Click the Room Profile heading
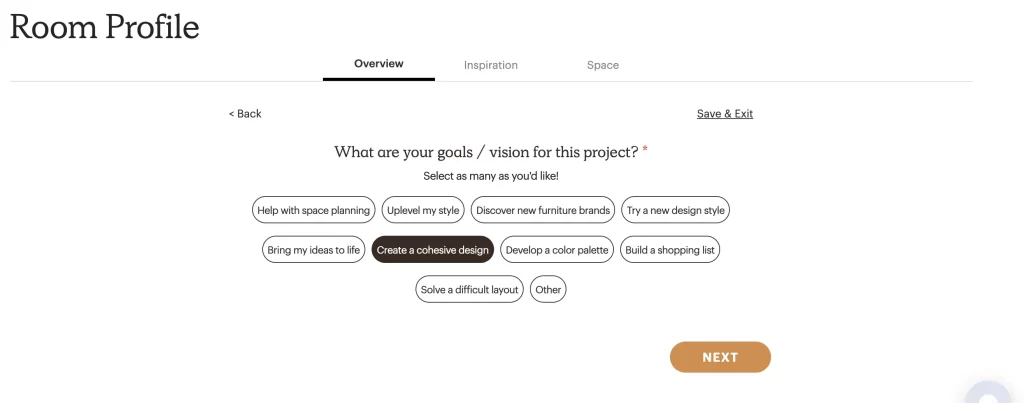Image resolution: width=1024 pixels, height=403 pixels. [105, 27]
